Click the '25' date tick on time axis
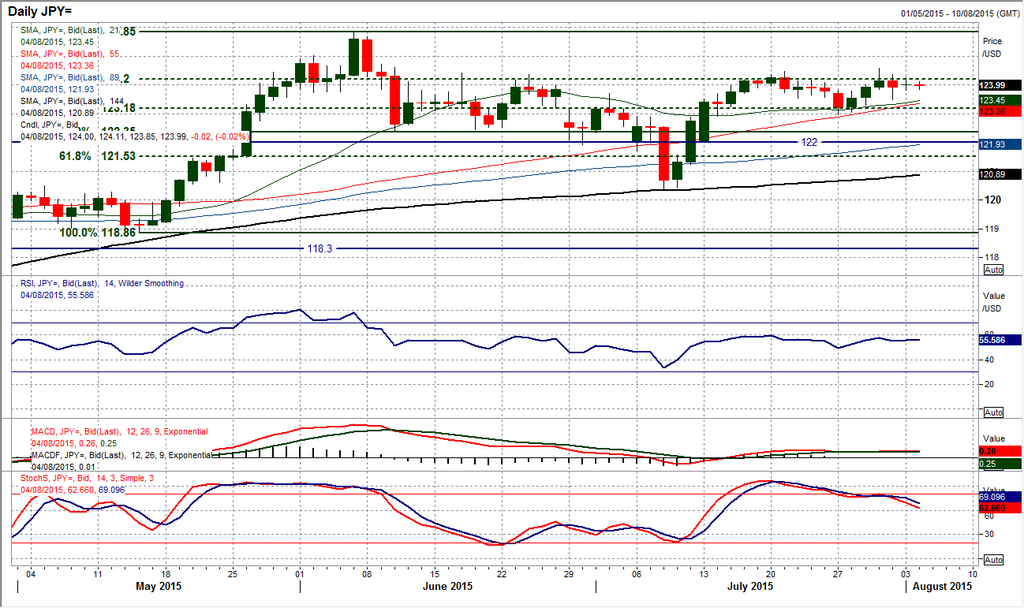The image size is (1024, 608). [232, 574]
